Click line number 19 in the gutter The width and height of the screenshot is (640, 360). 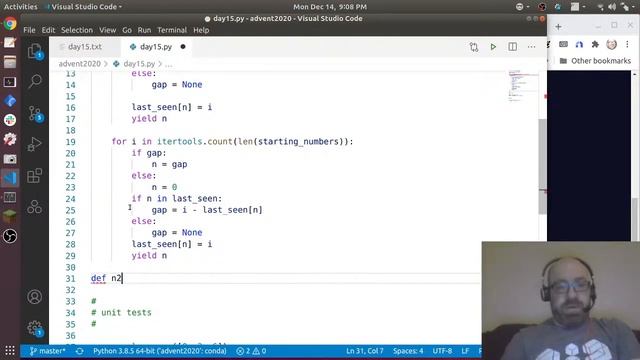(70, 142)
